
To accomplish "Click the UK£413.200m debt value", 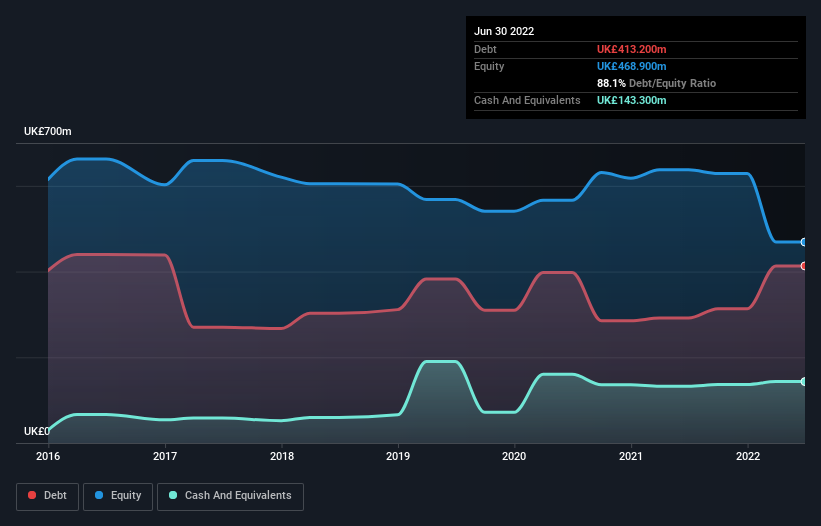I will tap(631, 49).
